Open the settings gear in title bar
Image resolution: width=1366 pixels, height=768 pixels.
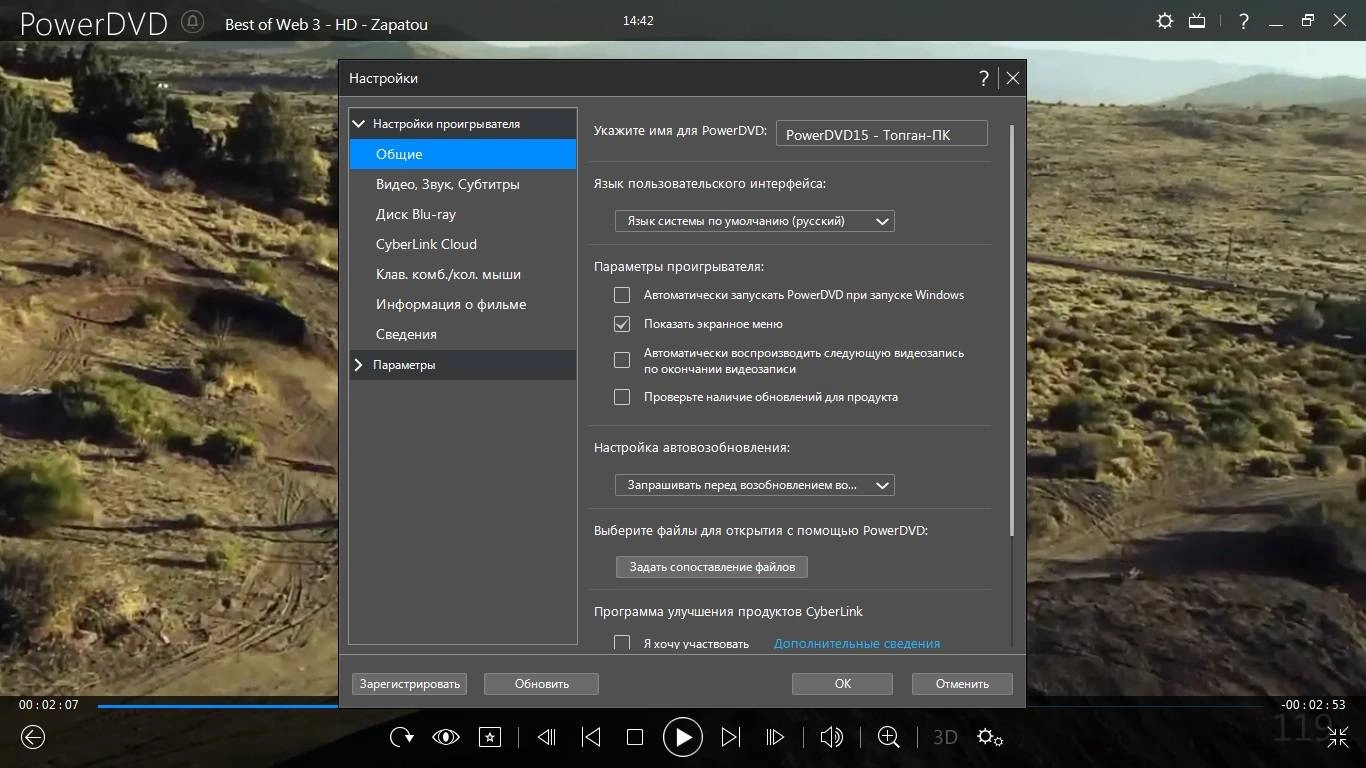[x=1165, y=20]
